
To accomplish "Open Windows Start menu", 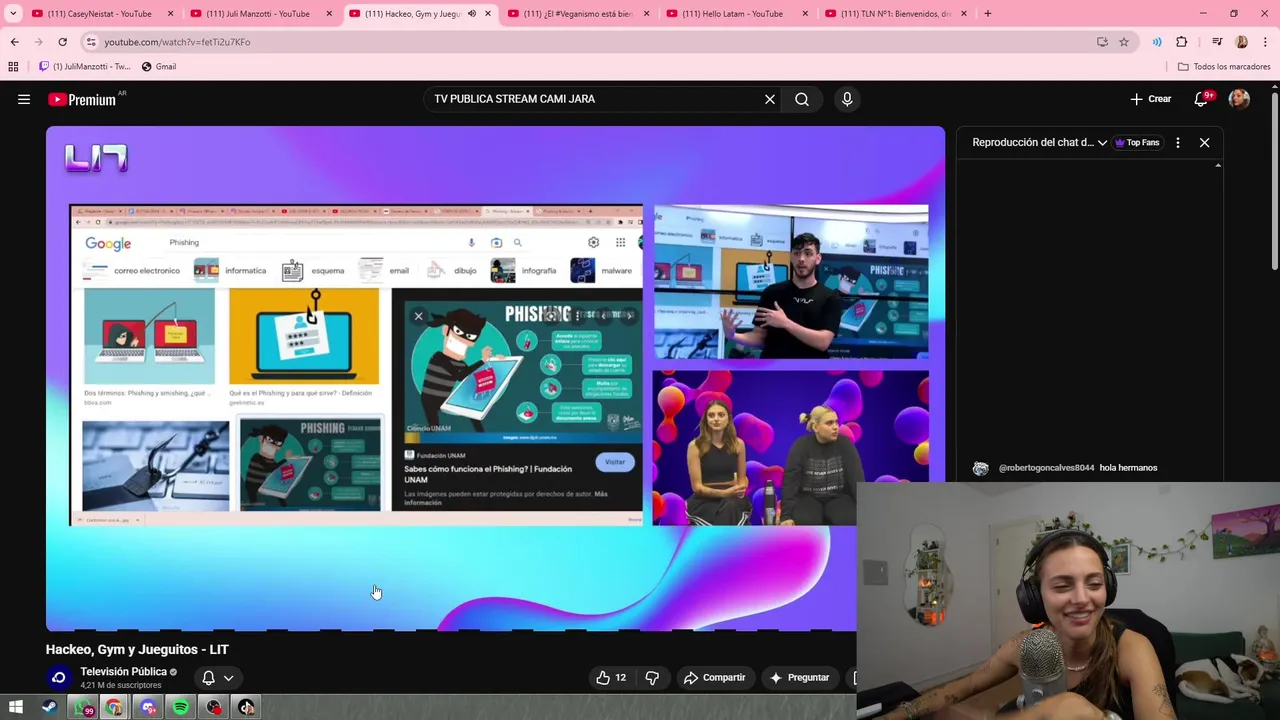I will (16, 708).
